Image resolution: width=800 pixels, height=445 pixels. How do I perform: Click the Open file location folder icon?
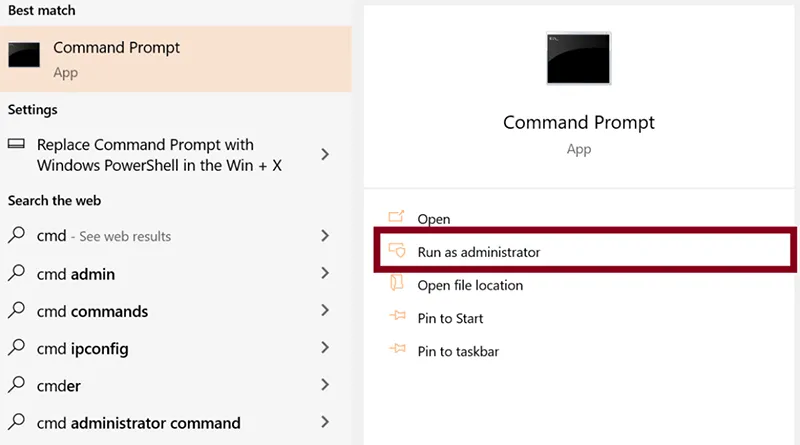tap(396, 285)
